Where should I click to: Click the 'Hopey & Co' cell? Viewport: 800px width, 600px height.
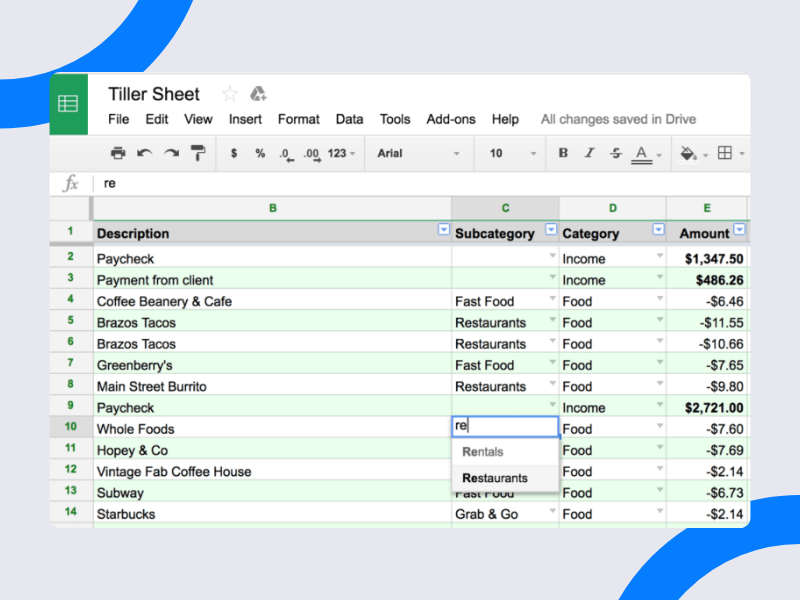(x=272, y=450)
